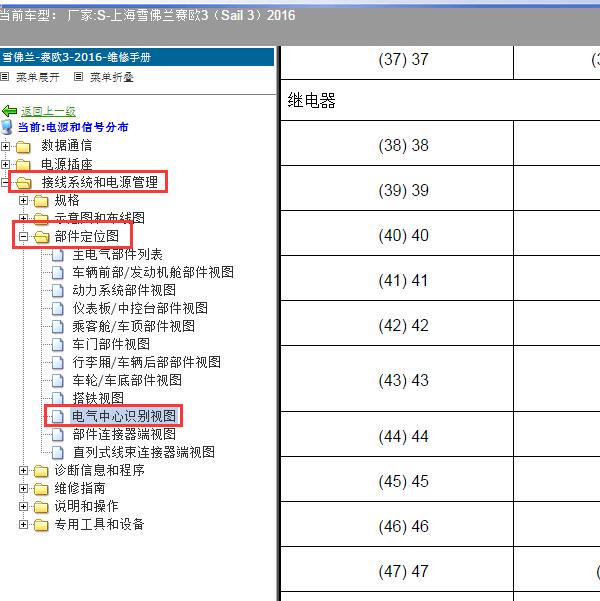Click the 继电器 section heading
Viewport: 600px width, 601px height.
(312, 101)
